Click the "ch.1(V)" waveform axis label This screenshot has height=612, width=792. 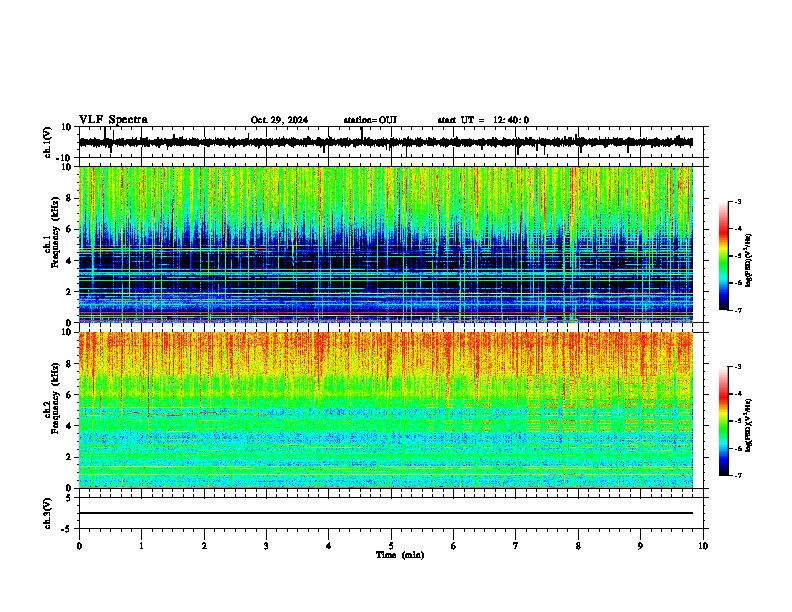point(48,142)
